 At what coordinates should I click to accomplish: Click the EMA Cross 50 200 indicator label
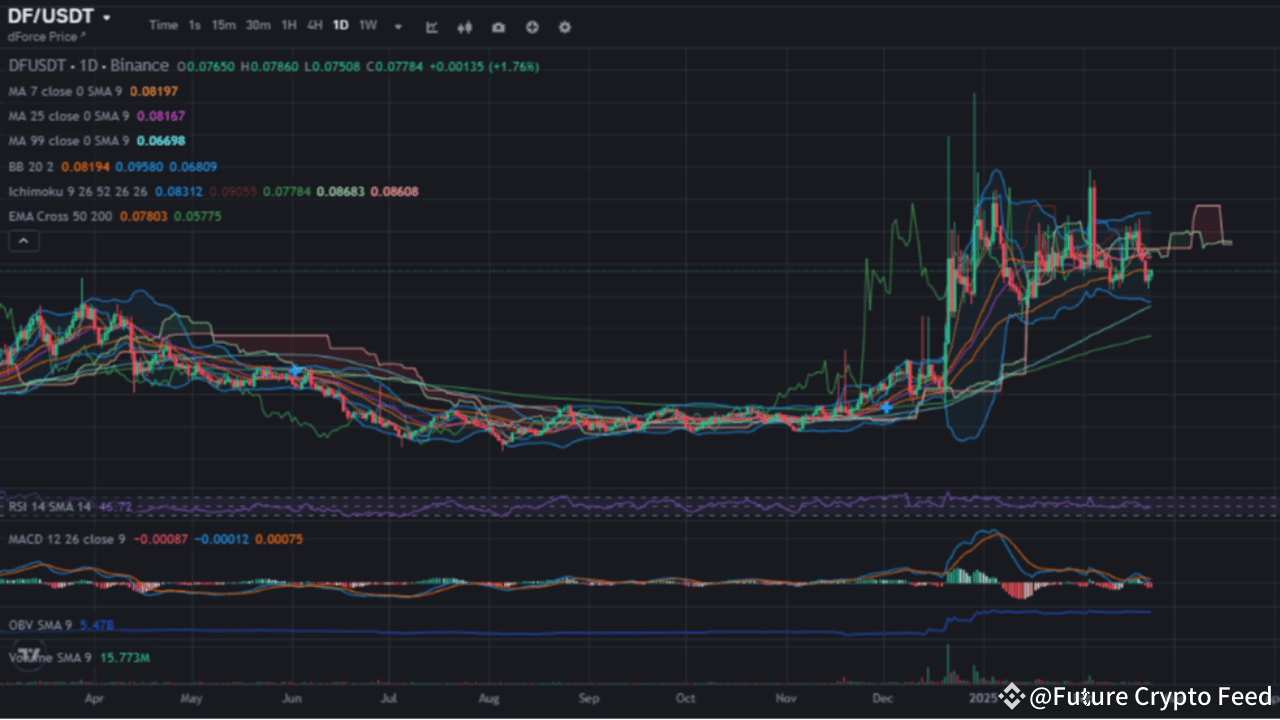[x=60, y=216]
